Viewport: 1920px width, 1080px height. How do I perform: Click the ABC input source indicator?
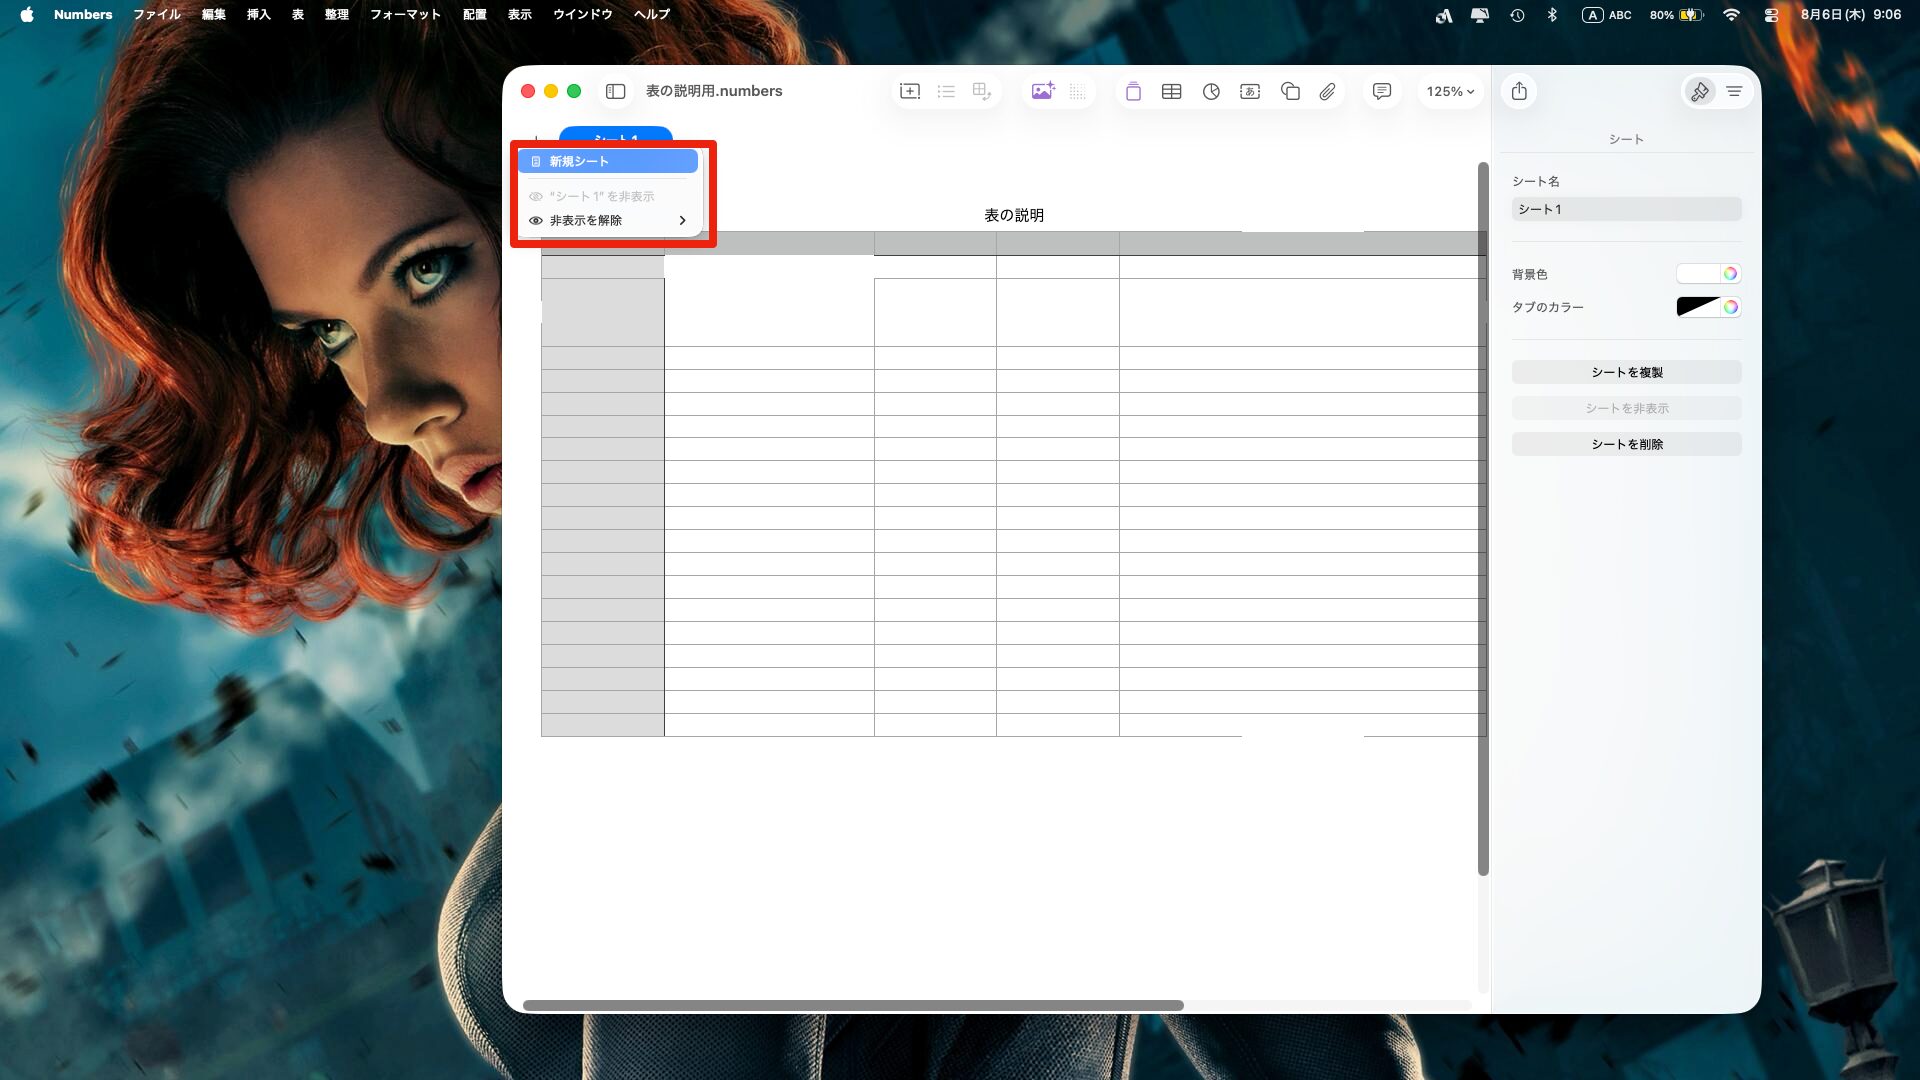pos(1607,15)
